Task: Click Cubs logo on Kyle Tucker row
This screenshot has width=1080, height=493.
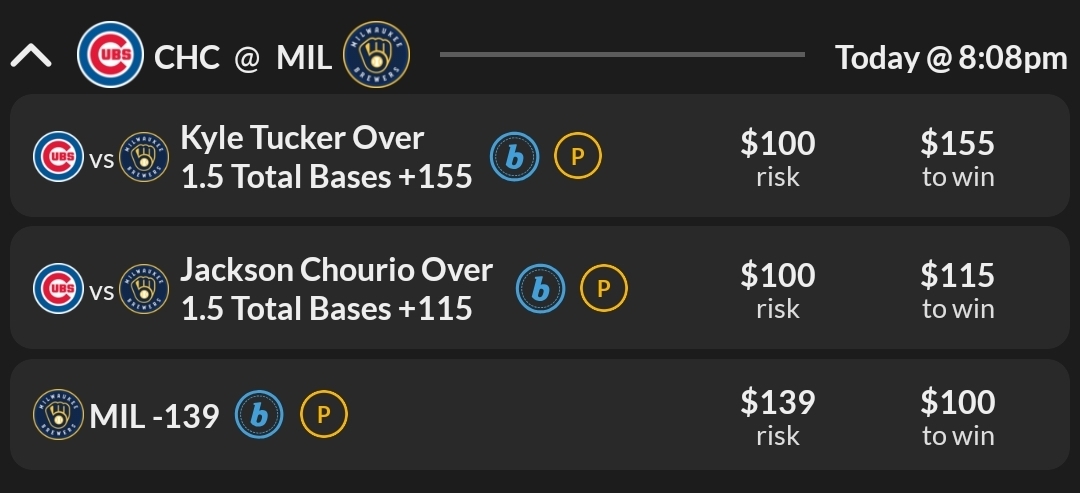Action: [x=58, y=157]
